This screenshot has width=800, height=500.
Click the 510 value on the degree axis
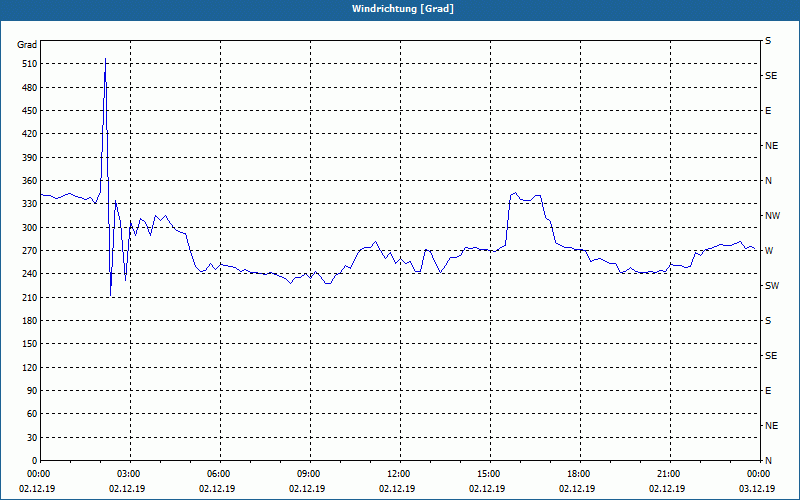[30, 64]
